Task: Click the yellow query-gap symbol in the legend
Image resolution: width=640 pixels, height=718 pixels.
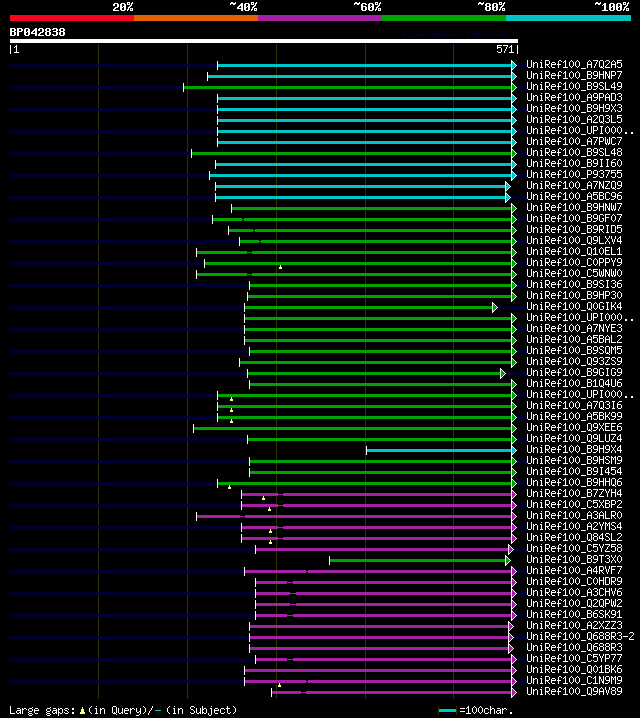Action: click(82, 711)
